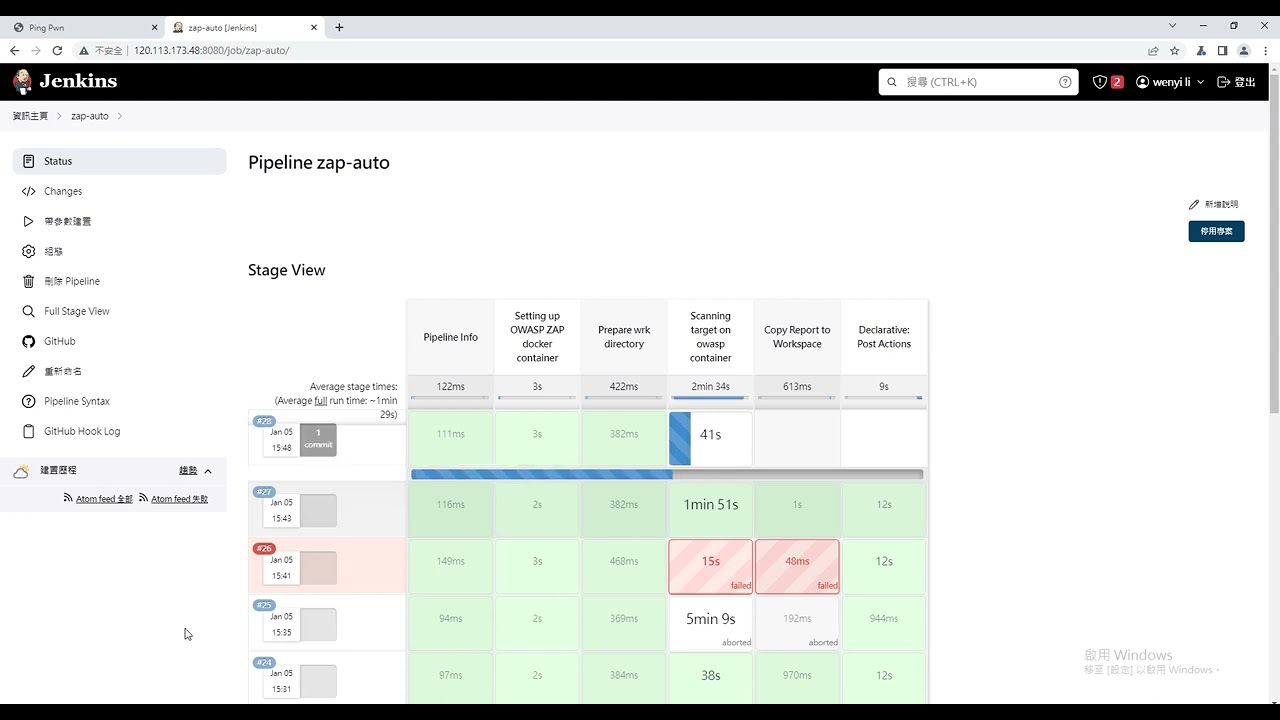
Task: Click the aborted 5min 9s stage cell
Action: (x=710, y=624)
